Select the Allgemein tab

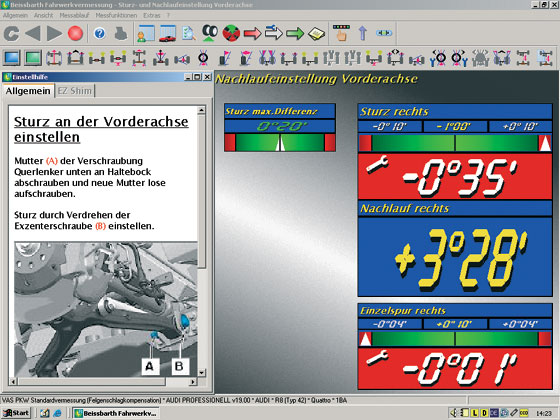28,91
